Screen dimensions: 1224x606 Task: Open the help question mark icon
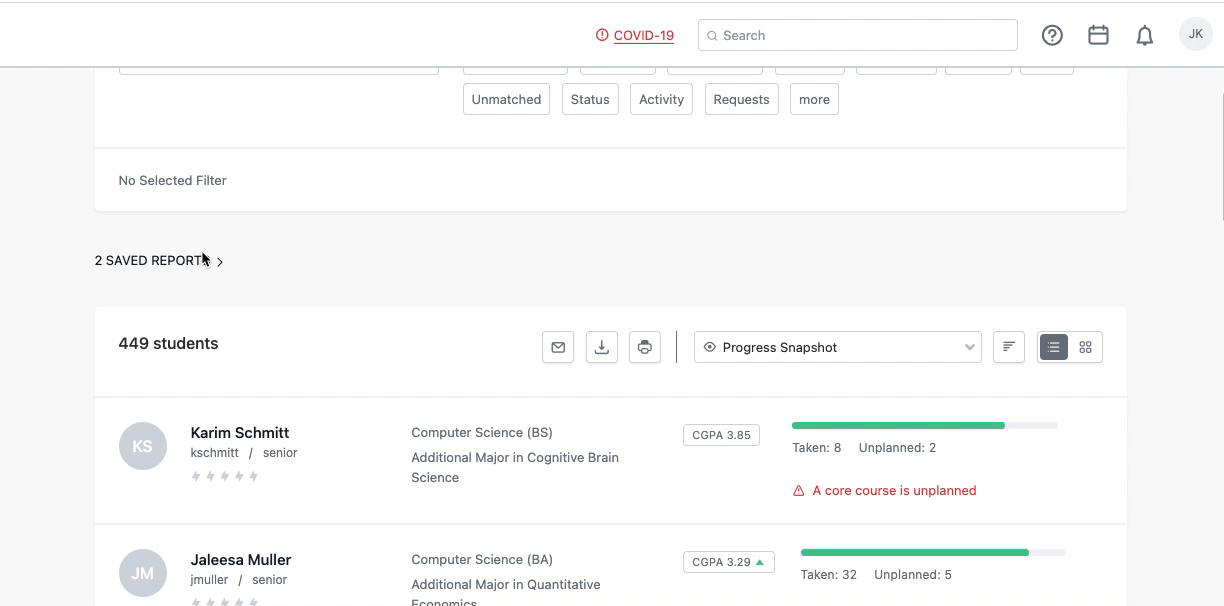click(1052, 34)
